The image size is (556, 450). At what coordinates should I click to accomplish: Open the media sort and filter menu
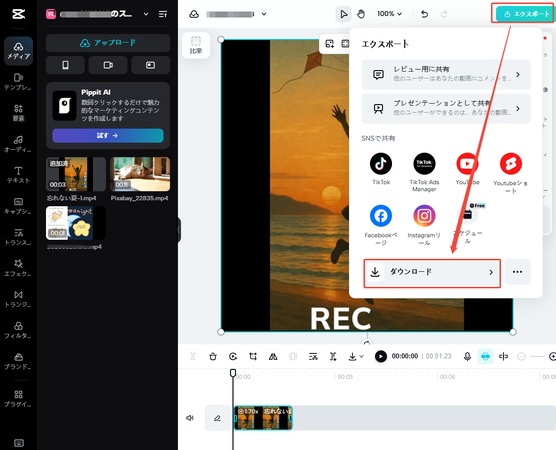pyautogui.click(x=163, y=14)
